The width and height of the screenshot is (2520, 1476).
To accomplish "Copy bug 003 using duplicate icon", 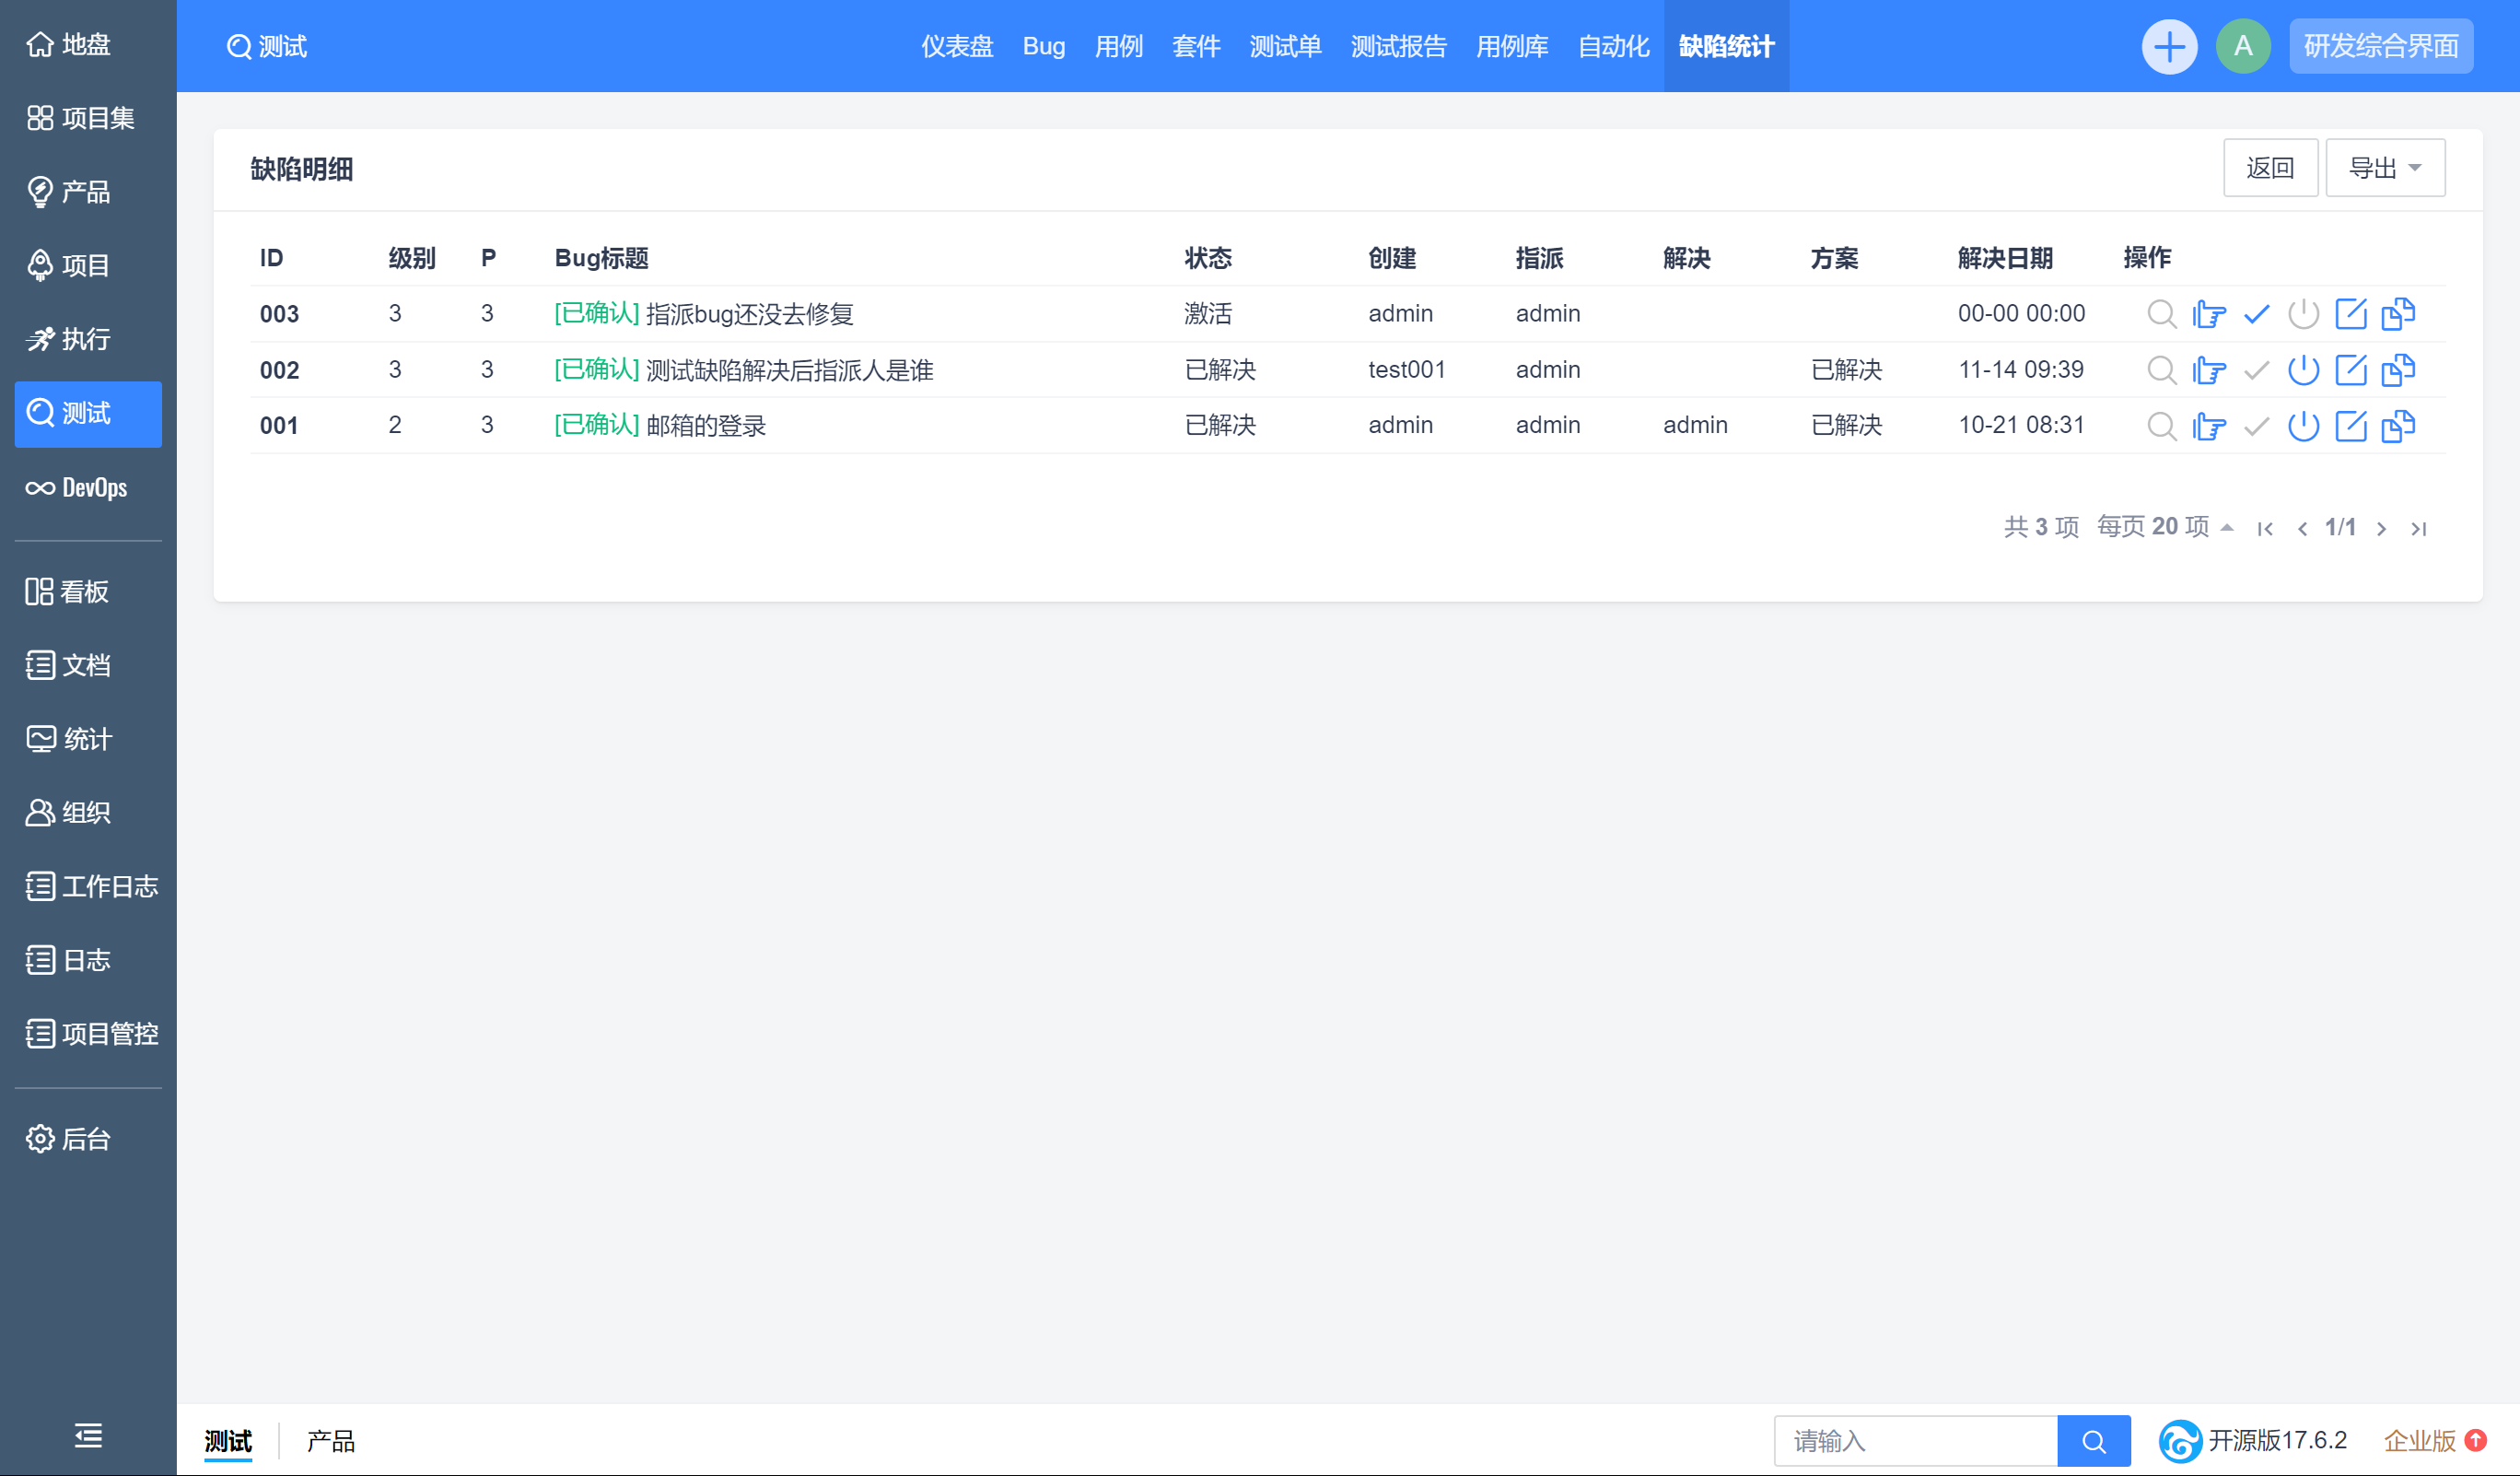I will pyautogui.click(x=2398, y=314).
